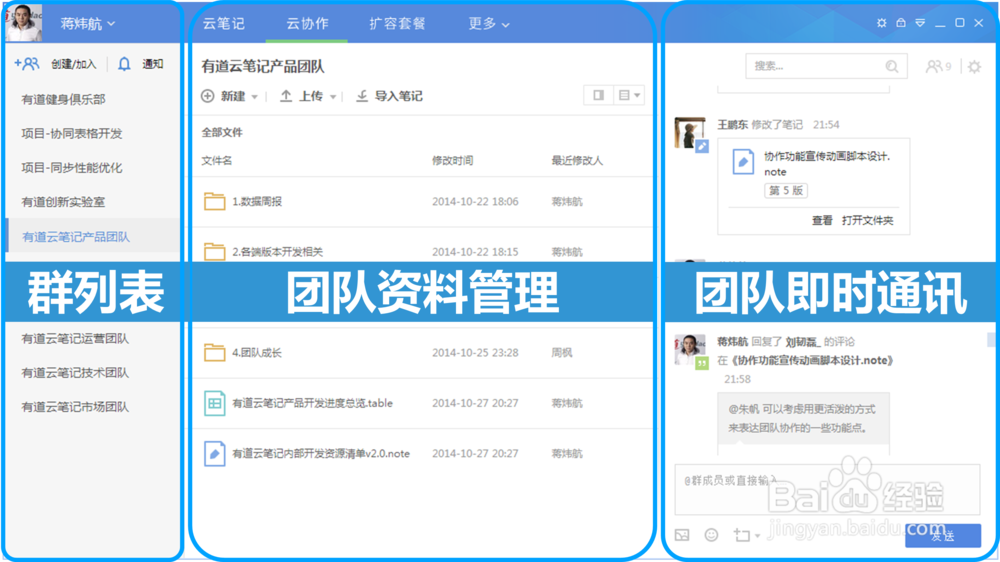Click the notification bell icon
1000x562 pixels.
(x=124, y=64)
